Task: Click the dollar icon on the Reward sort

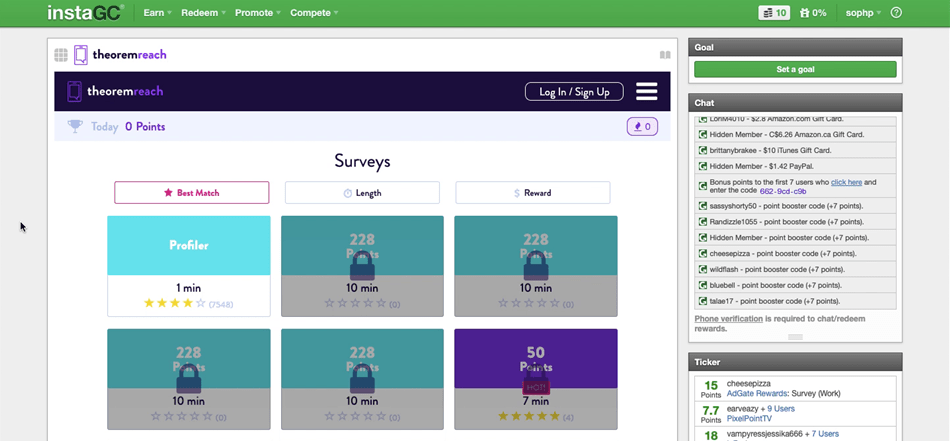Action: (x=517, y=193)
